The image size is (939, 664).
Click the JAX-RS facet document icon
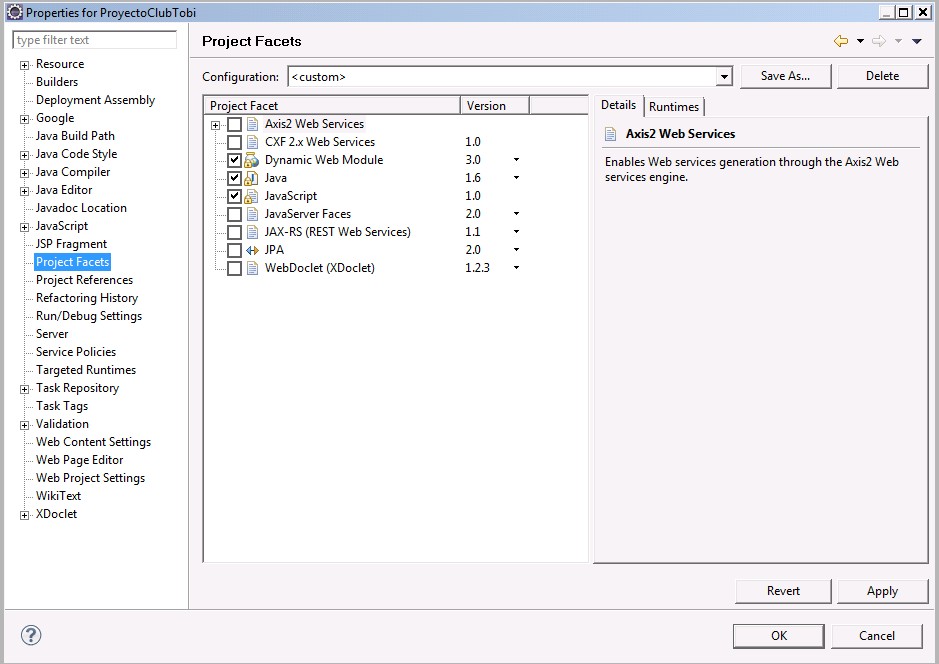[x=252, y=232]
